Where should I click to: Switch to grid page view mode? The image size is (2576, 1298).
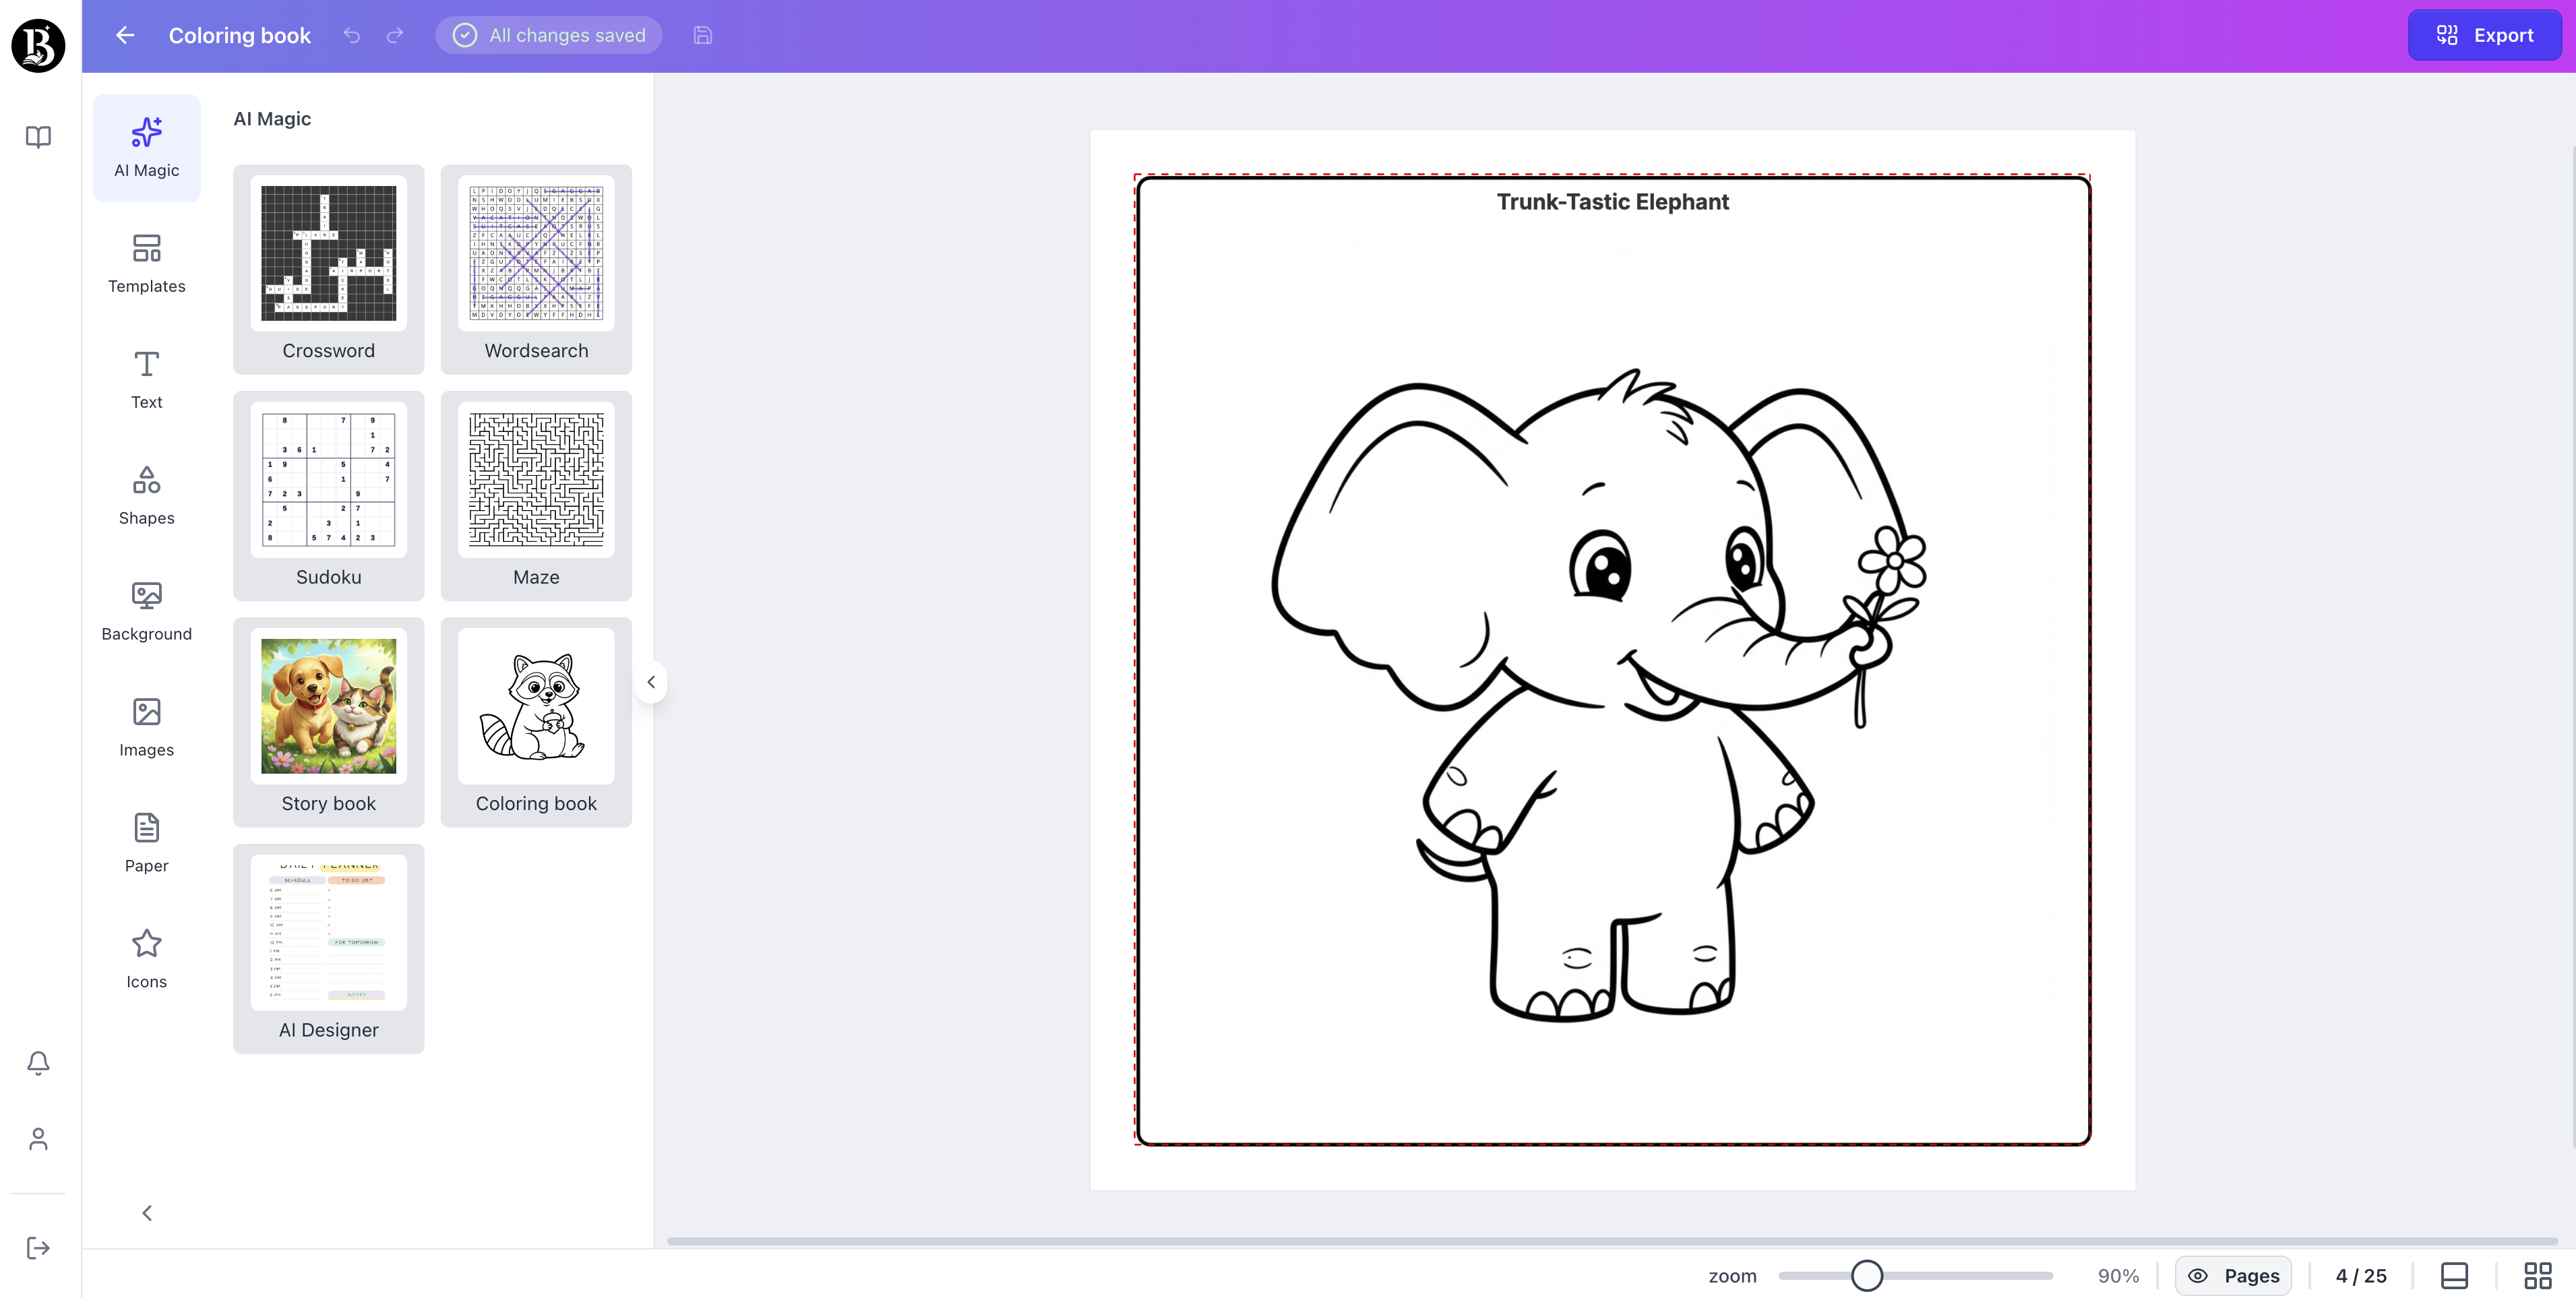point(2537,1275)
